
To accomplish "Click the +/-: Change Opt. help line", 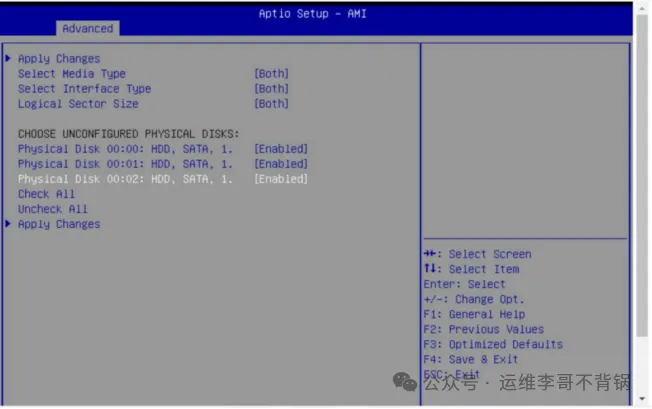I will coord(474,299).
